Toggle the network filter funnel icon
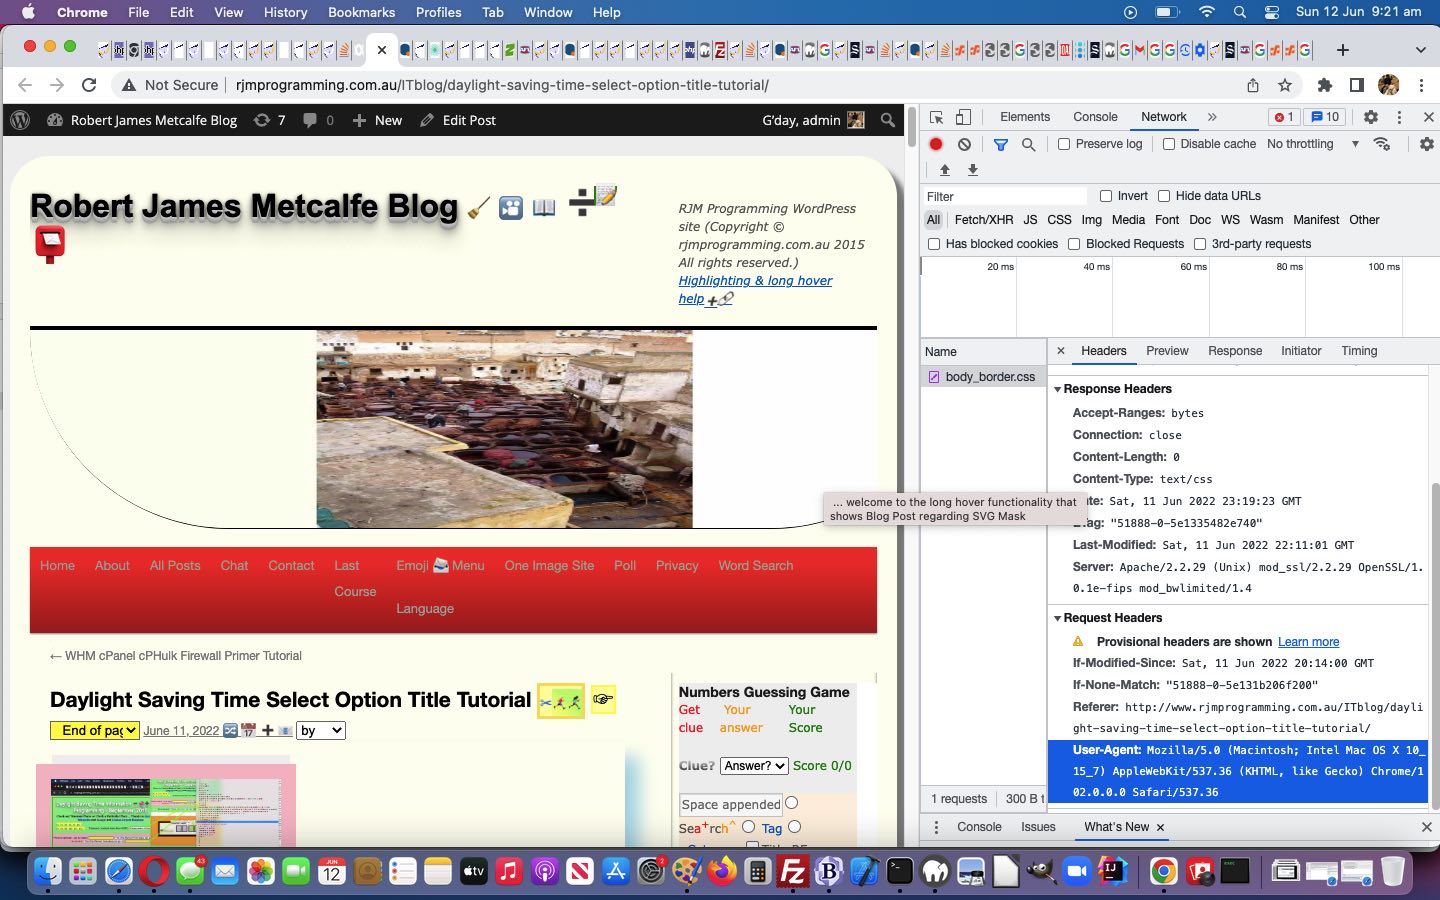This screenshot has width=1440, height=900. 1000,144
